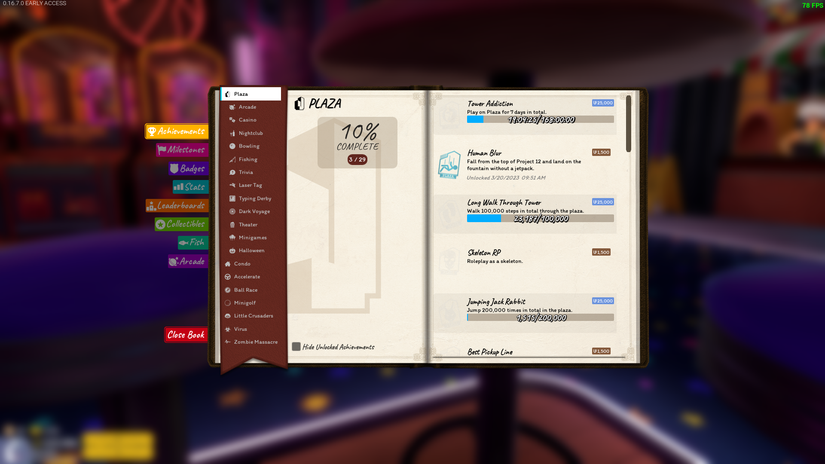Open the Collectibles tab
The height and width of the screenshot is (464, 825).
[181, 225]
